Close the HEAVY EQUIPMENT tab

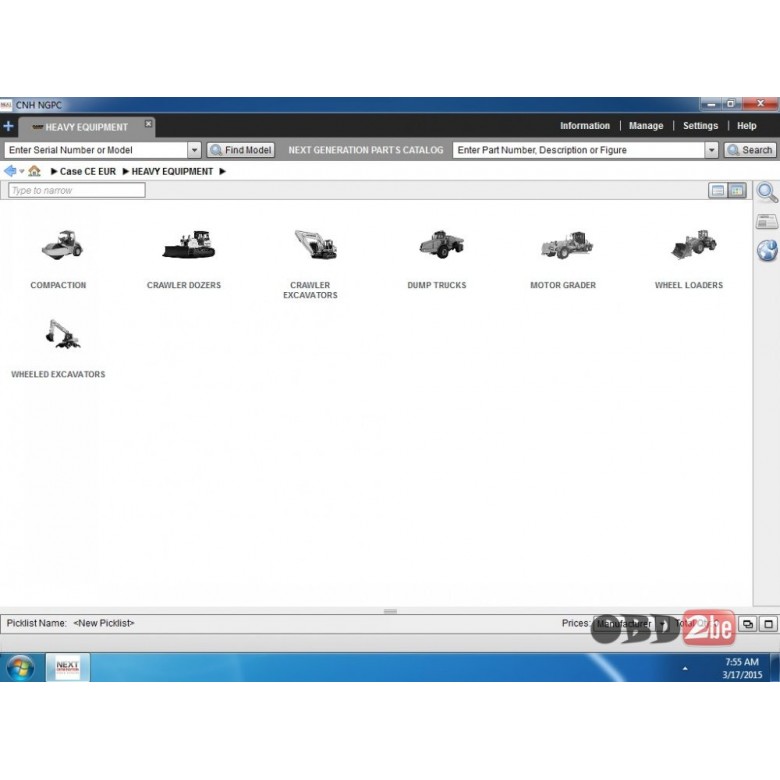148,123
